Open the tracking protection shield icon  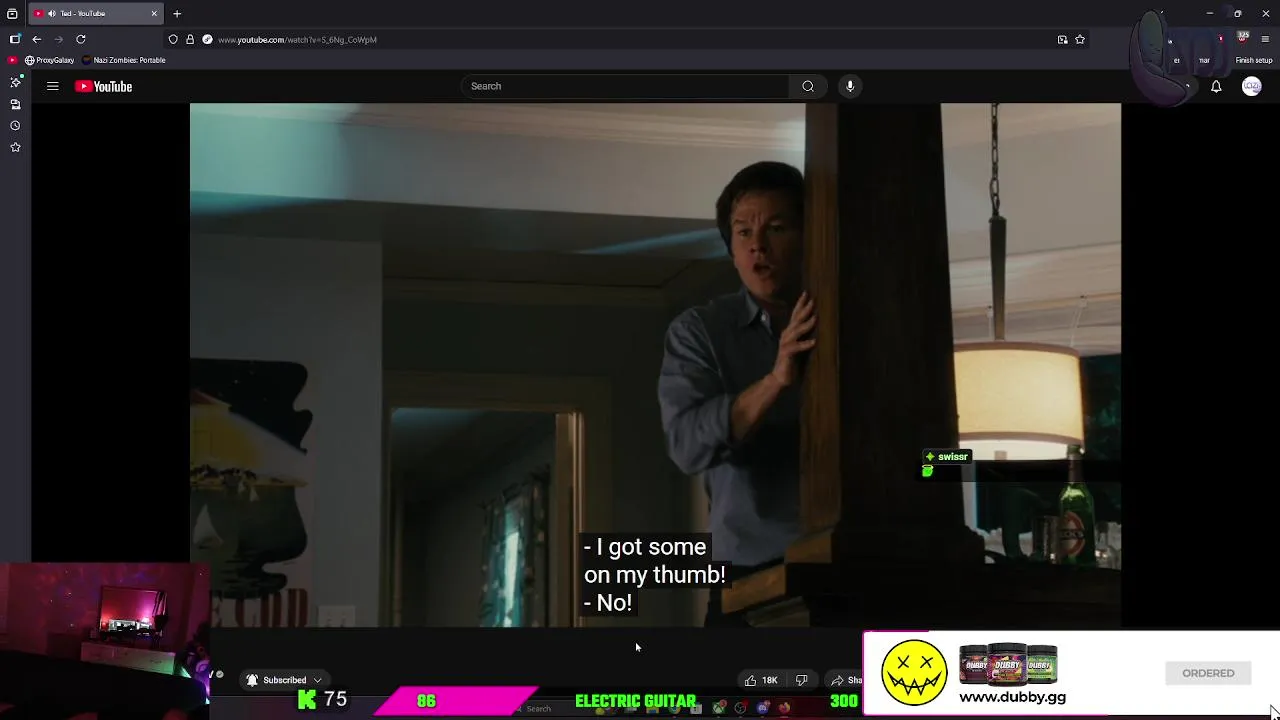point(173,39)
